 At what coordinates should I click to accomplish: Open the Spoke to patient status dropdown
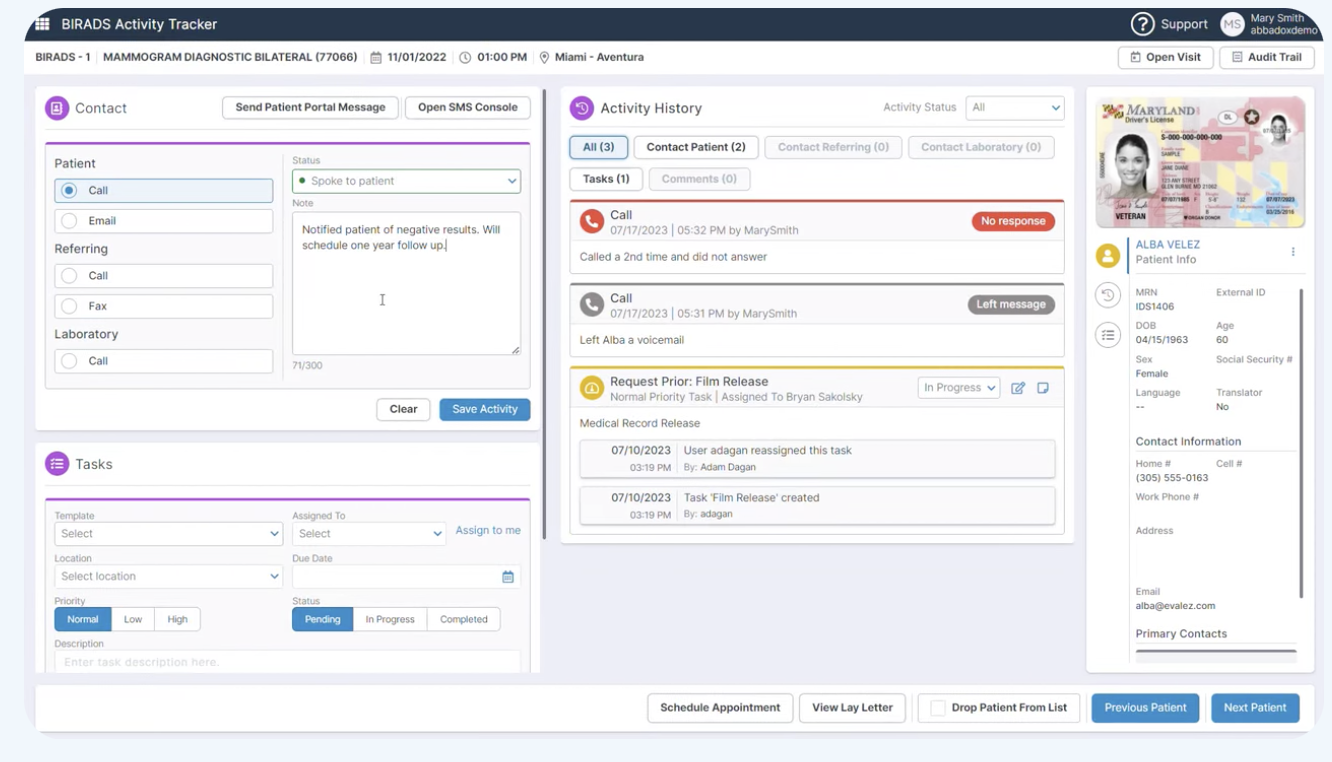pos(406,181)
